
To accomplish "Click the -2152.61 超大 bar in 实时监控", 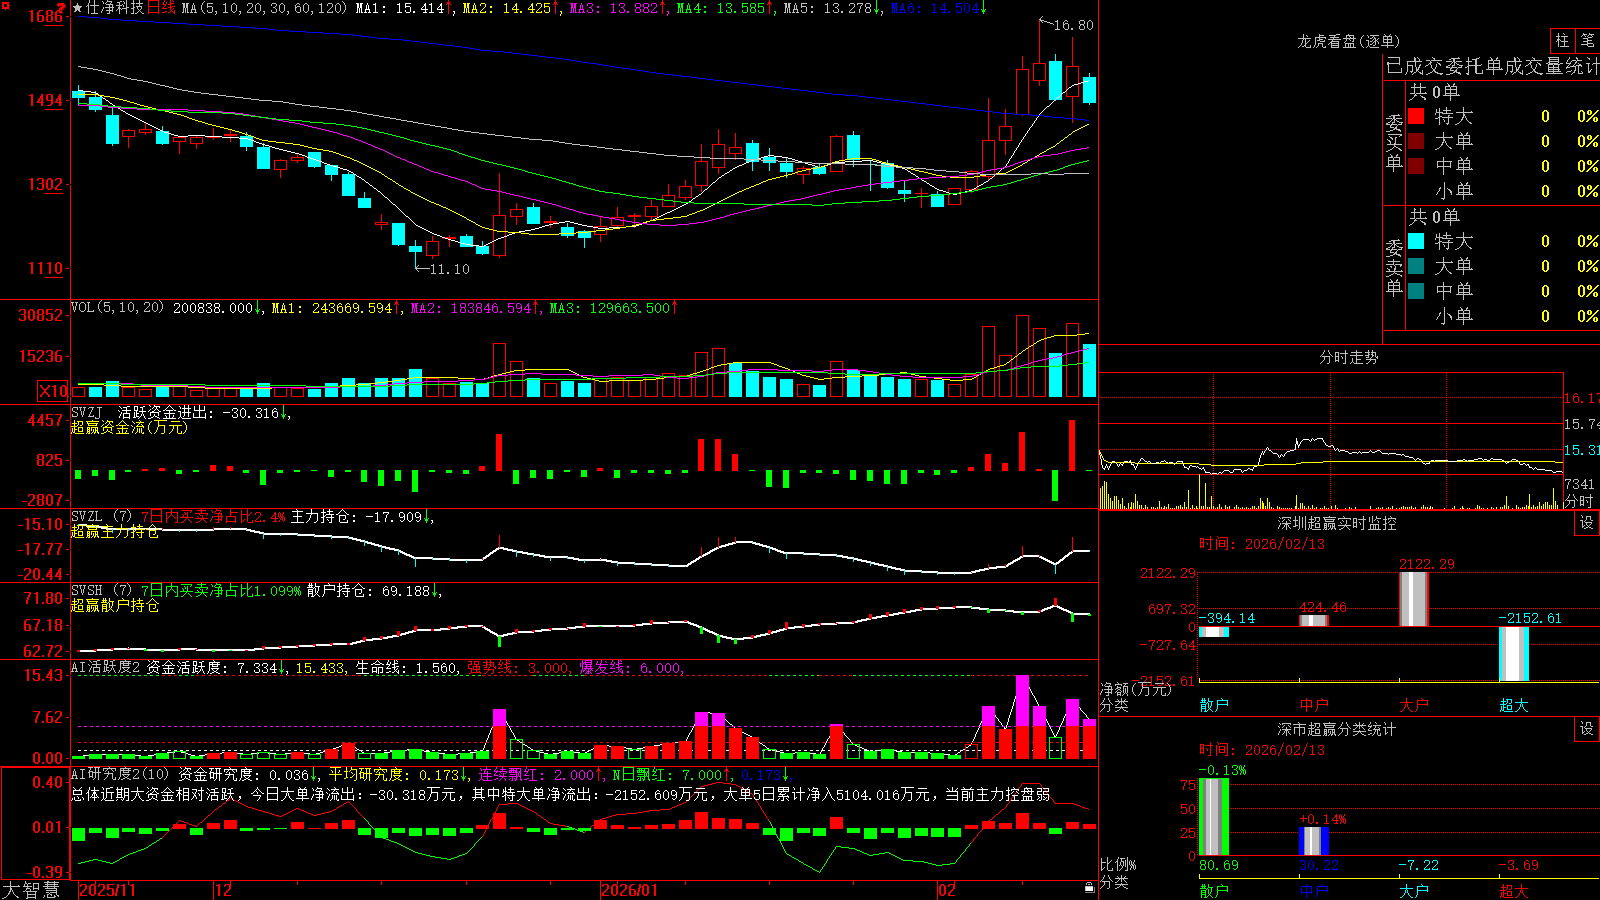I will (x=1514, y=654).
